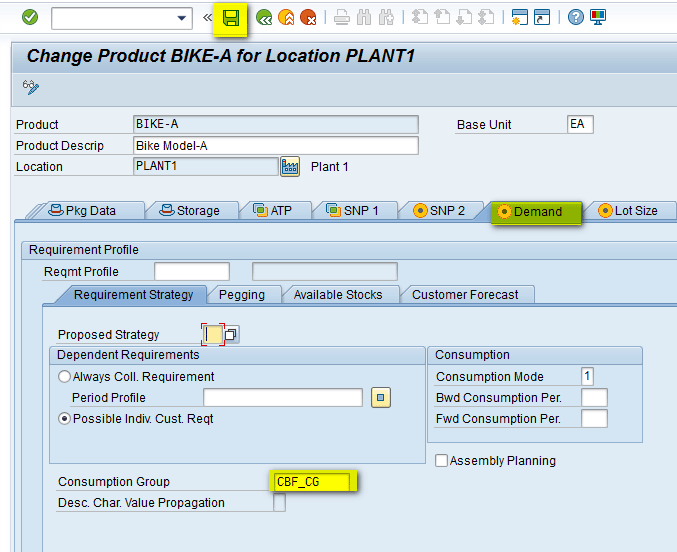
Task: Open the command field dropdown arrow
Action: (182, 18)
